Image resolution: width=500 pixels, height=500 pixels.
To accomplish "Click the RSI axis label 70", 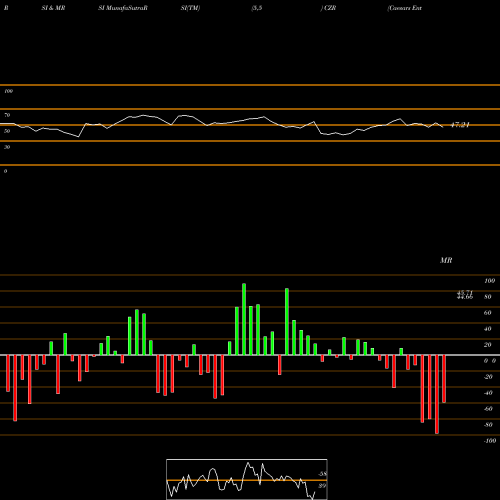I will (7, 115).
